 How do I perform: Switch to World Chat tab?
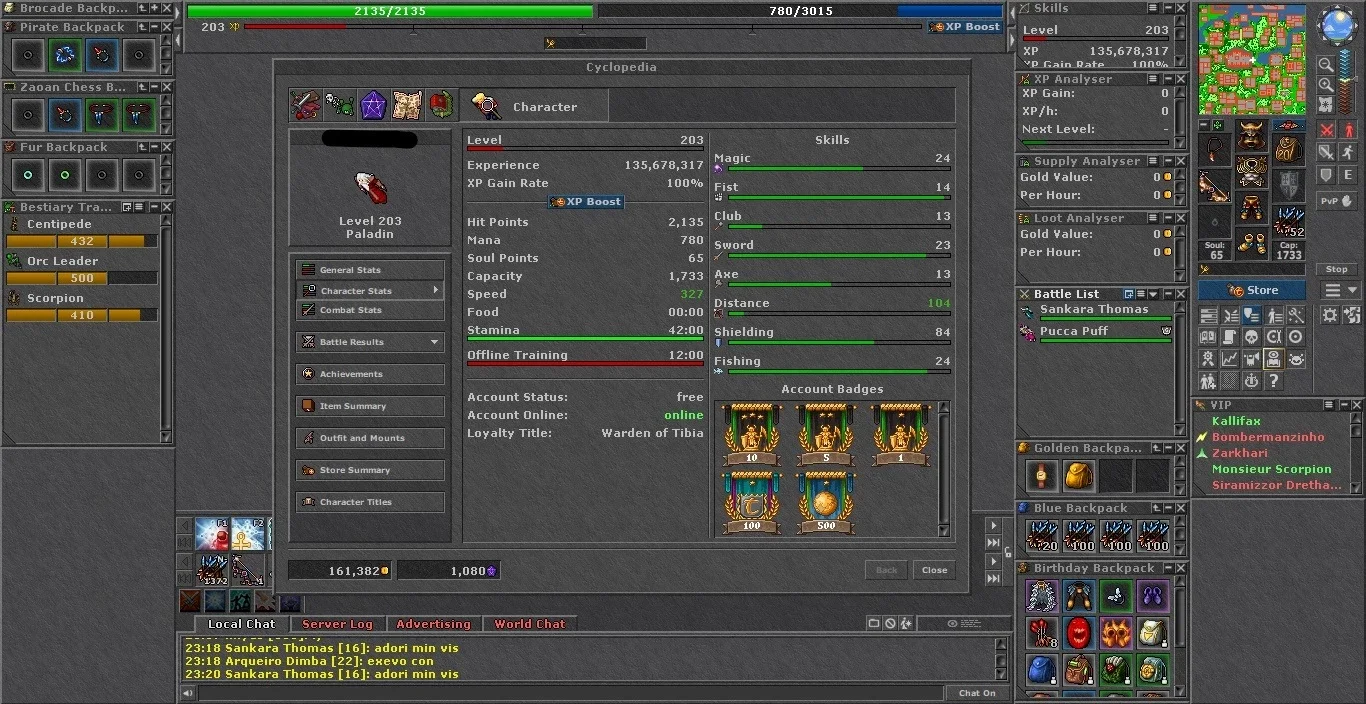529,624
